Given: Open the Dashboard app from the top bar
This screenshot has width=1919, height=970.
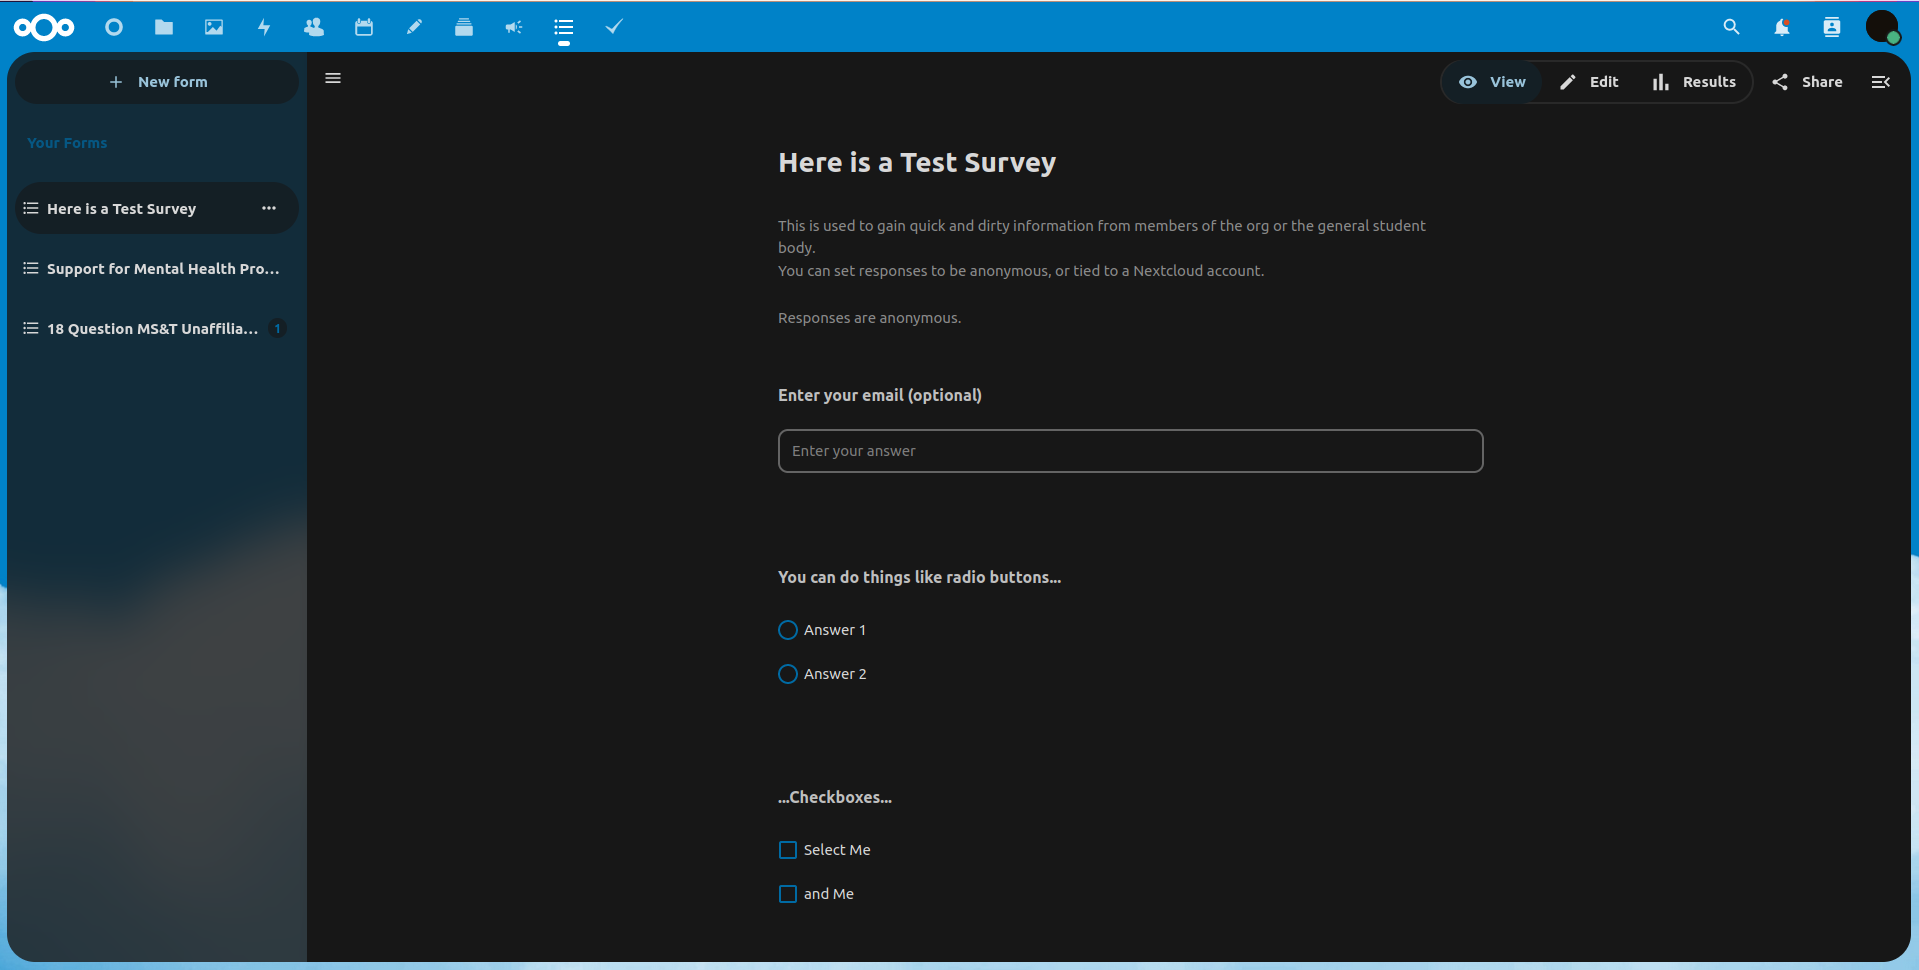Looking at the screenshot, I should pyautogui.click(x=113, y=27).
